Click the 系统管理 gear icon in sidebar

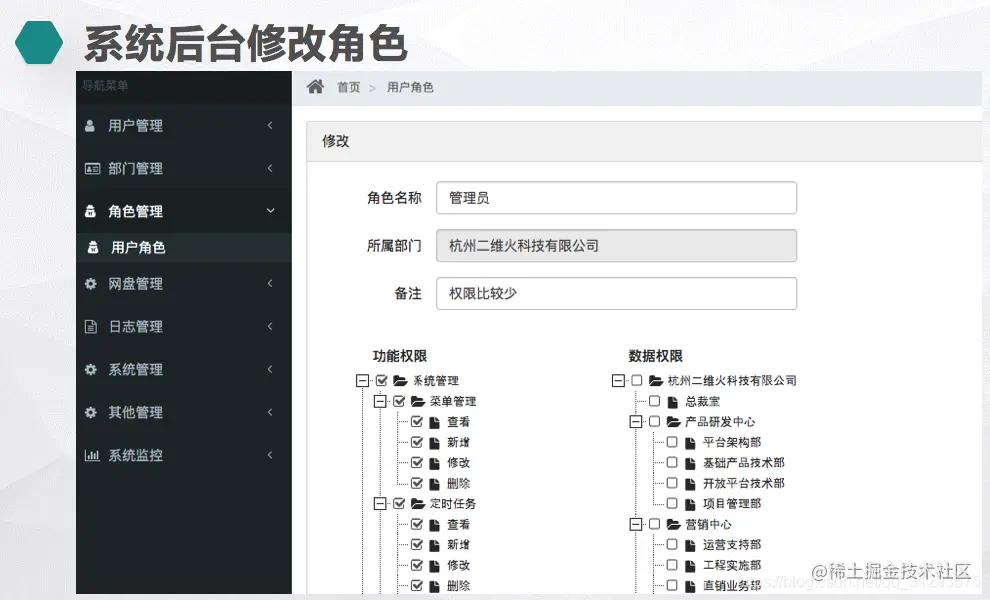tap(91, 369)
